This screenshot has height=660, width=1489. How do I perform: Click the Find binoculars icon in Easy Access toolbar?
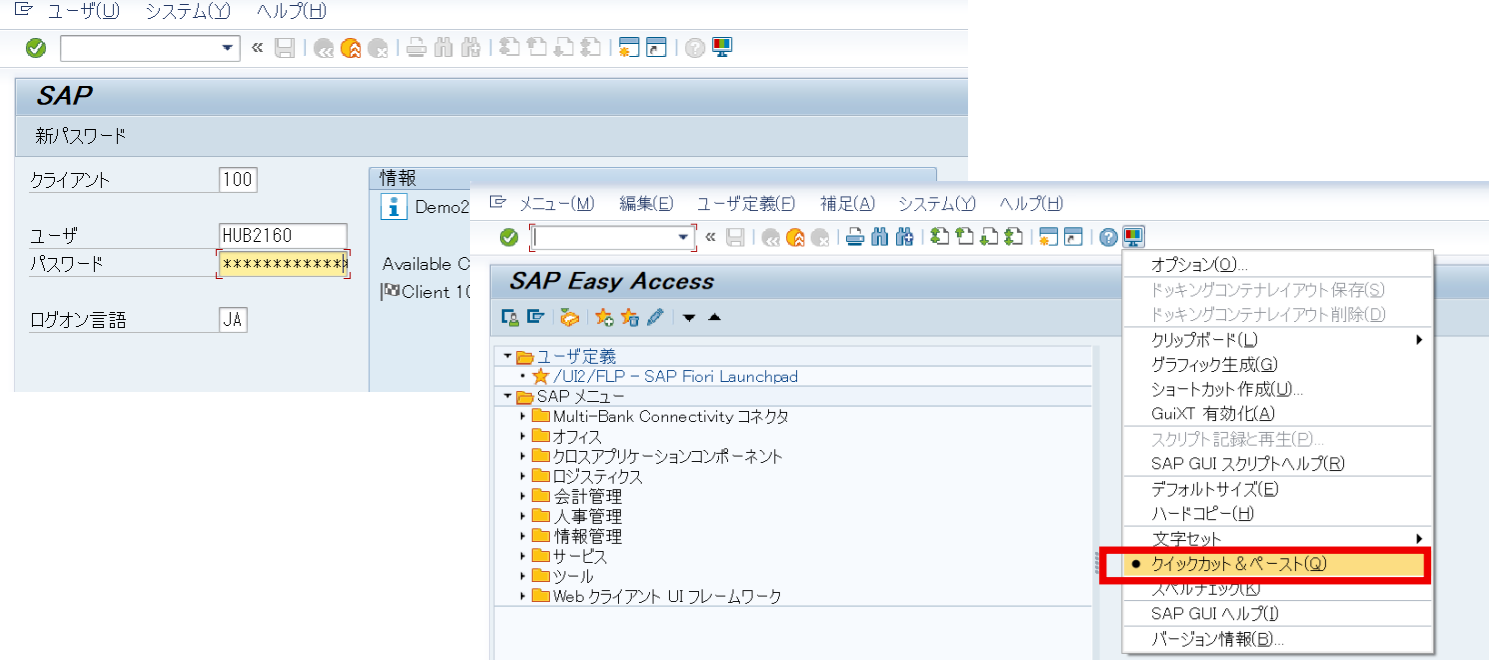[880, 237]
